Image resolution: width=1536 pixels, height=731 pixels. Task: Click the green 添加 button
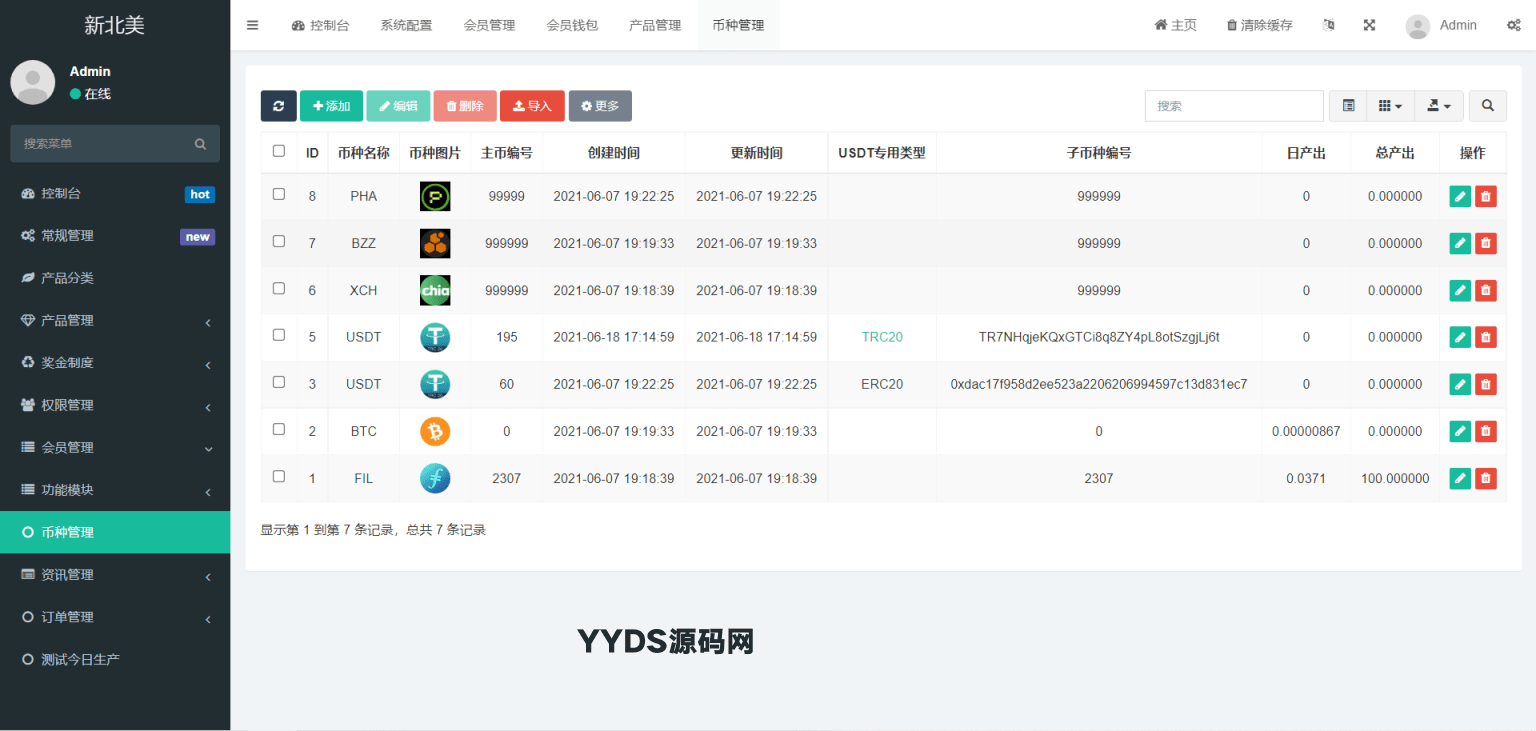point(331,106)
